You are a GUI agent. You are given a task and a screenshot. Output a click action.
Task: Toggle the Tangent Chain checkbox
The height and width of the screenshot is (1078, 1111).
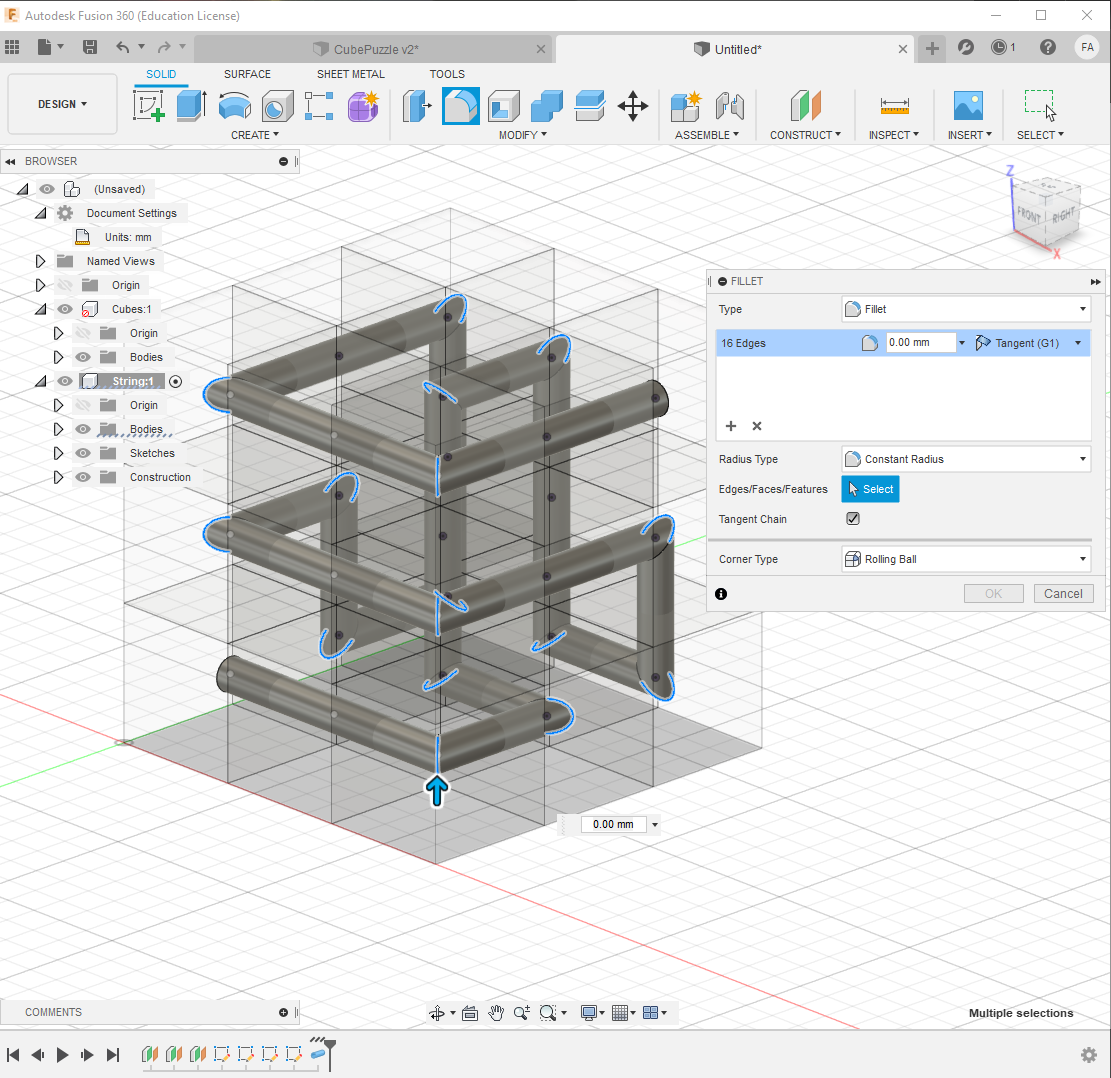(x=852, y=518)
